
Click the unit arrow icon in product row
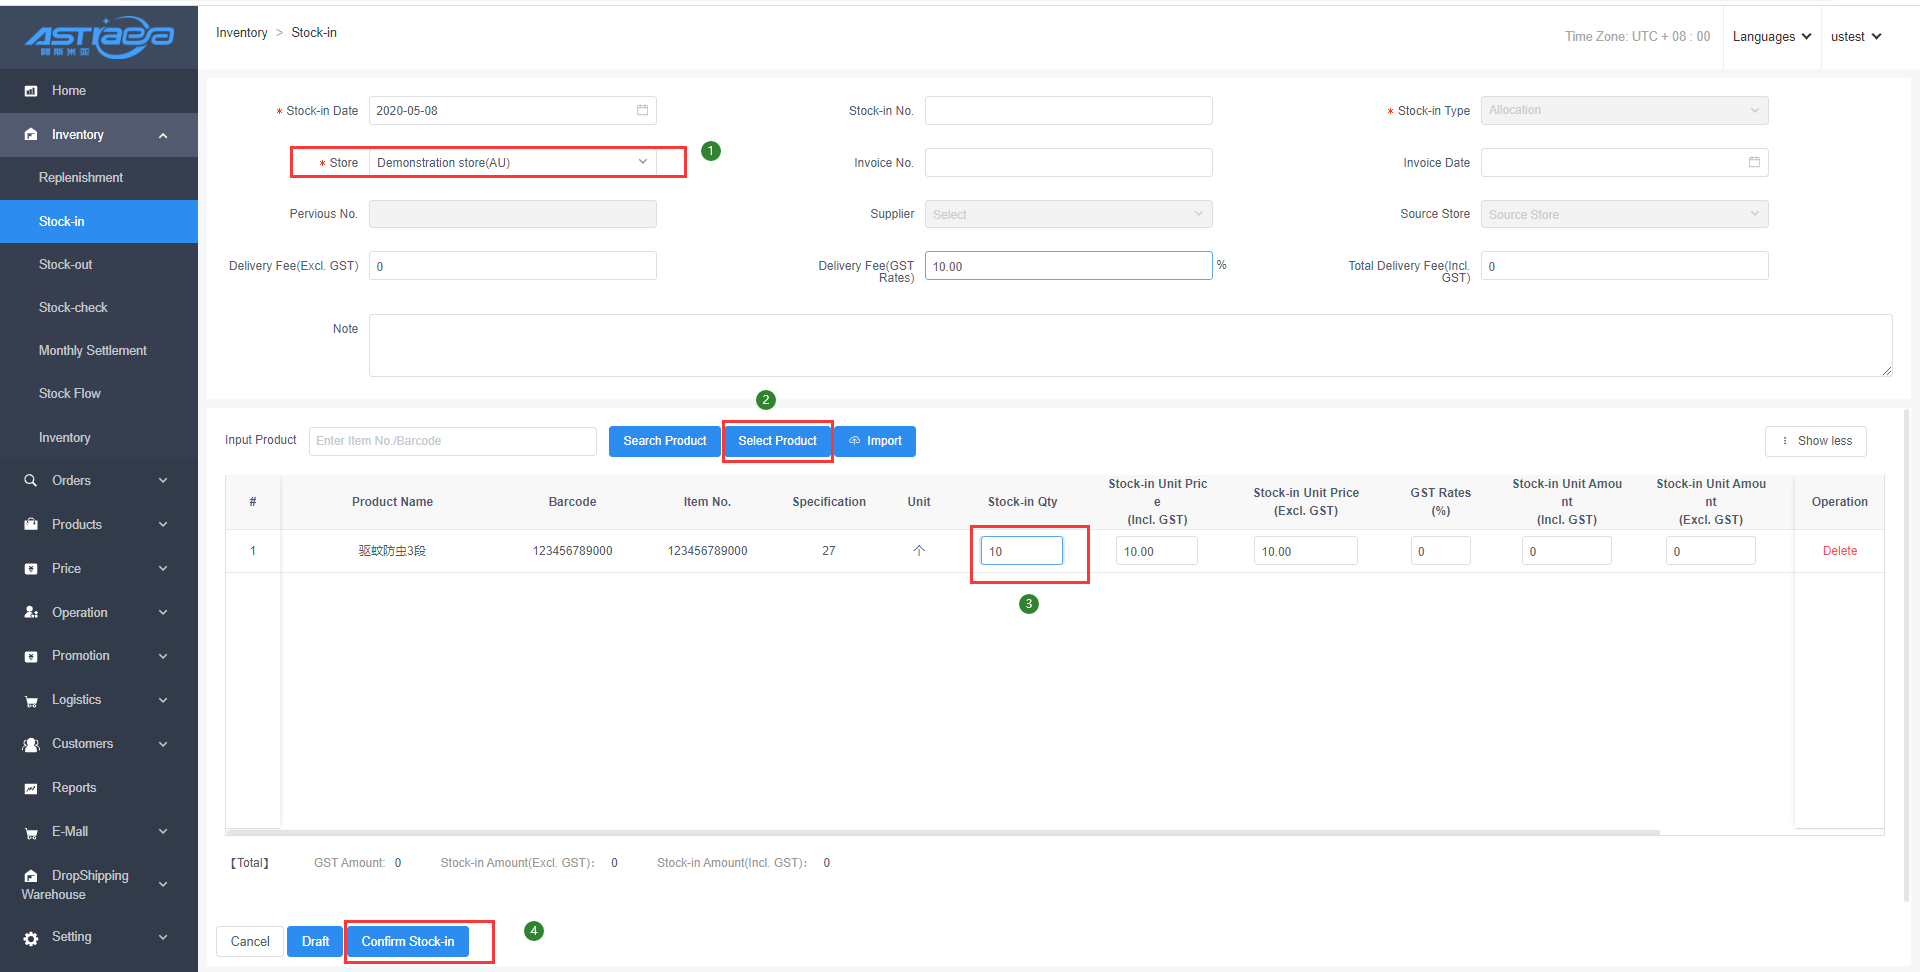pyautogui.click(x=919, y=551)
